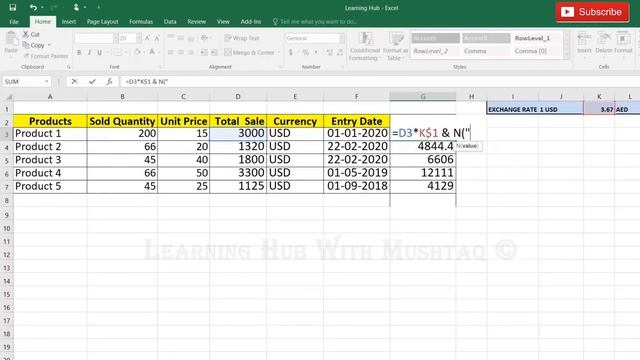Bottom-align cell text

[191, 38]
